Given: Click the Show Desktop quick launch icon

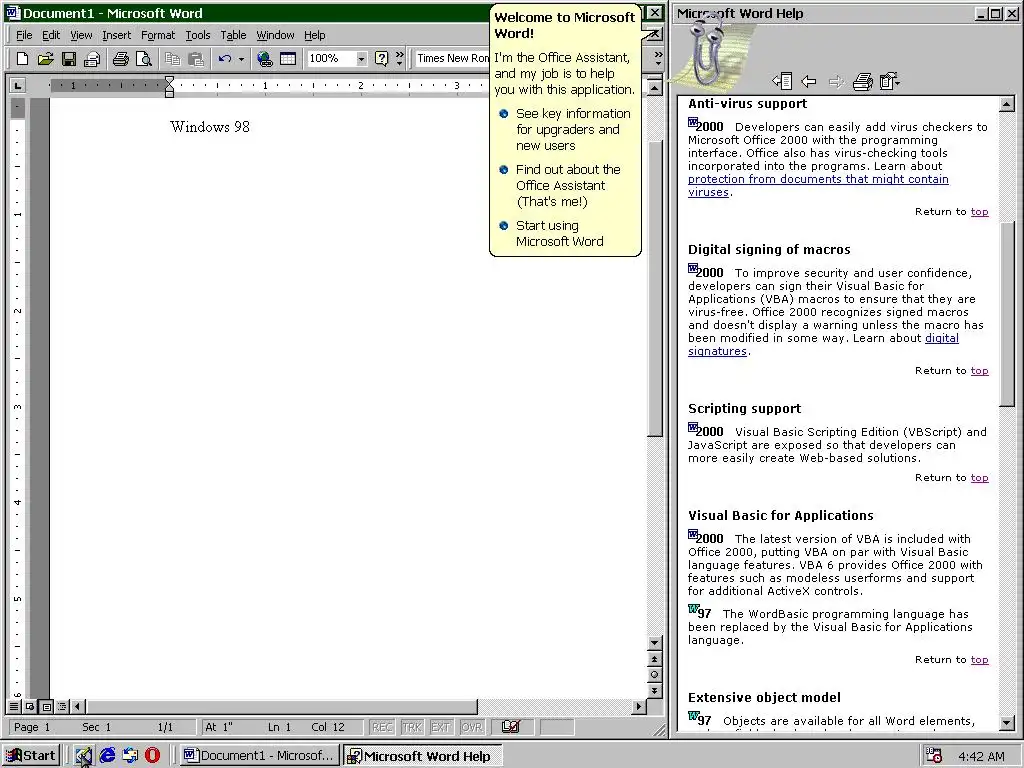Looking at the screenshot, I should [x=83, y=756].
